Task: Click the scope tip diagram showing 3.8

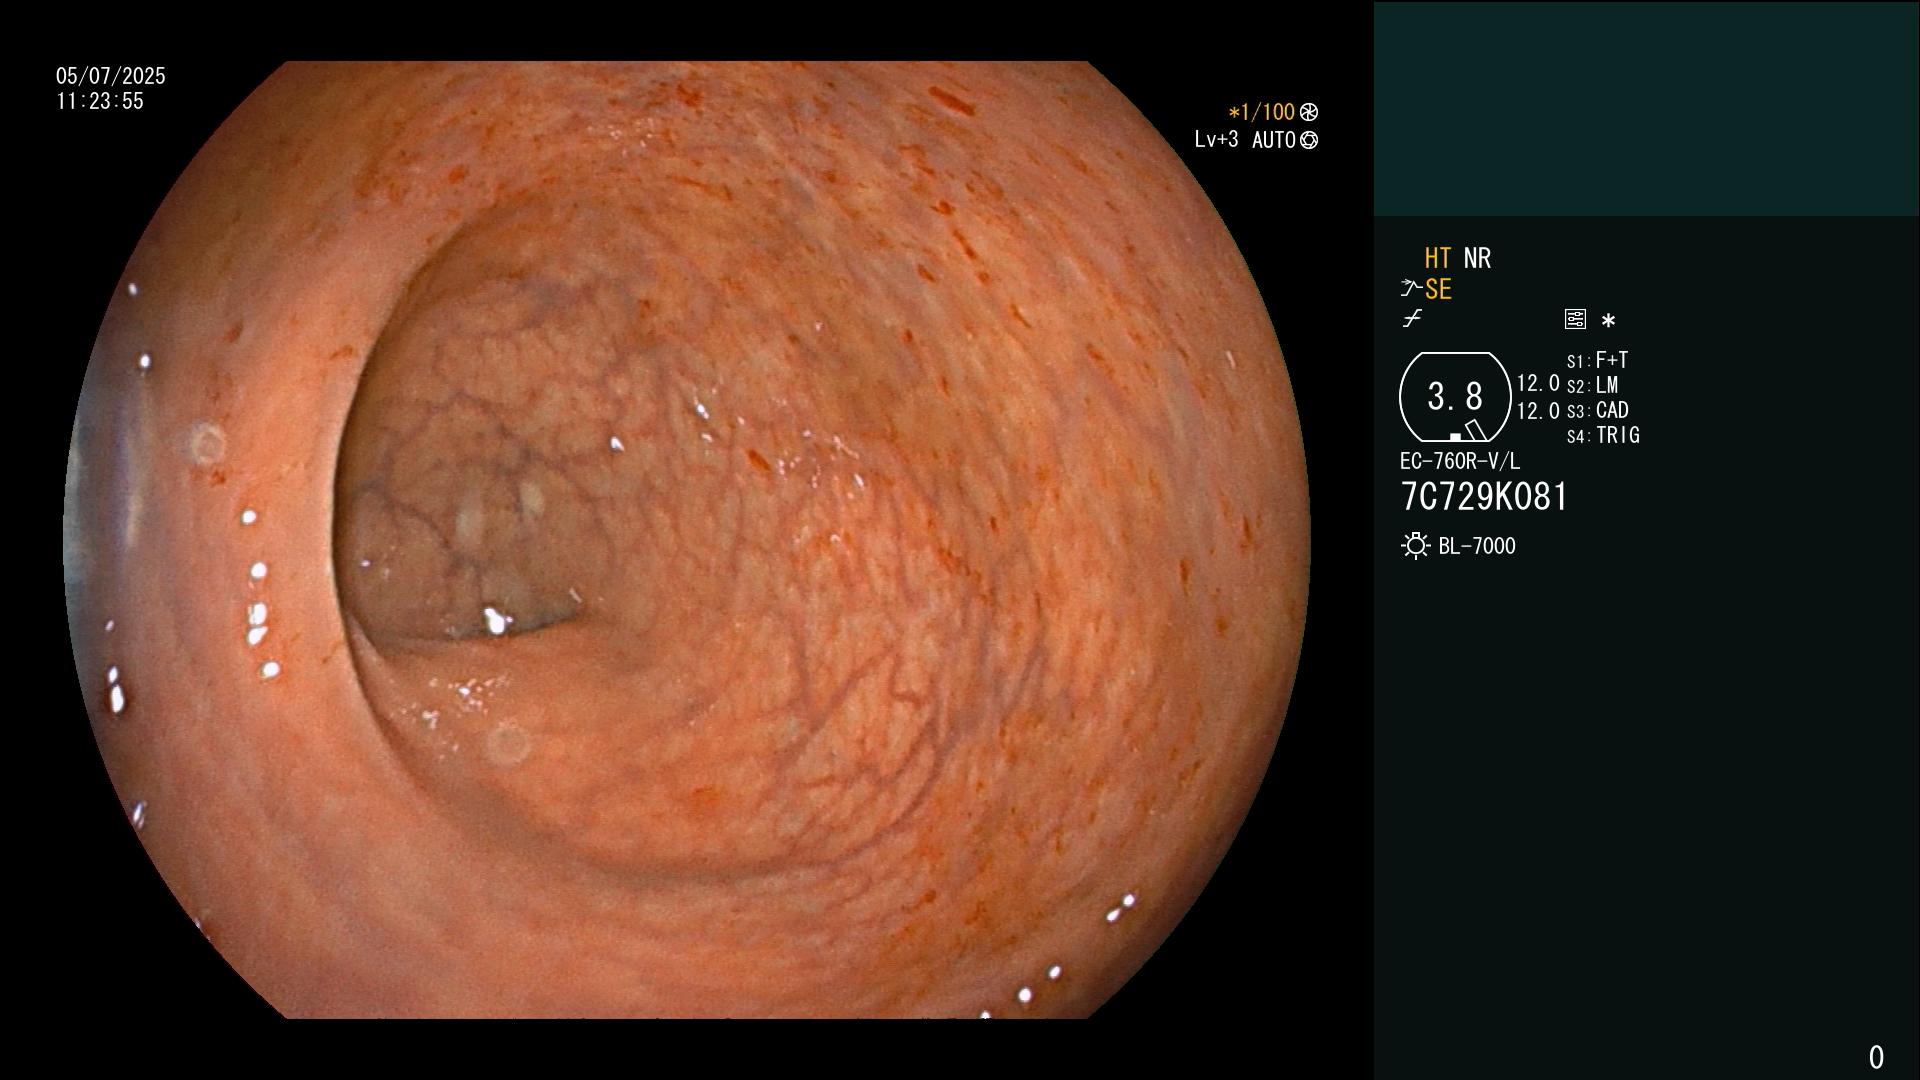Action: [x=1455, y=397]
